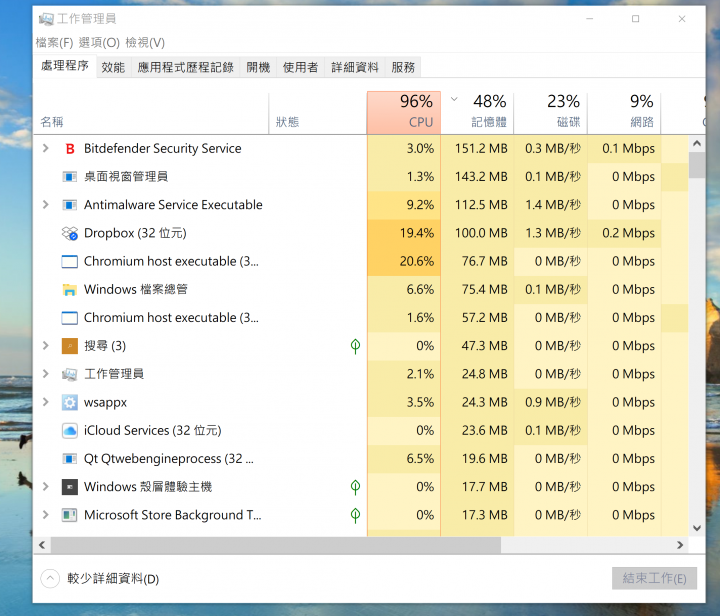This screenshot has width=720, height=616.
Task: Expand the 搜尋 (3) process group
Action: click(45, 345)
